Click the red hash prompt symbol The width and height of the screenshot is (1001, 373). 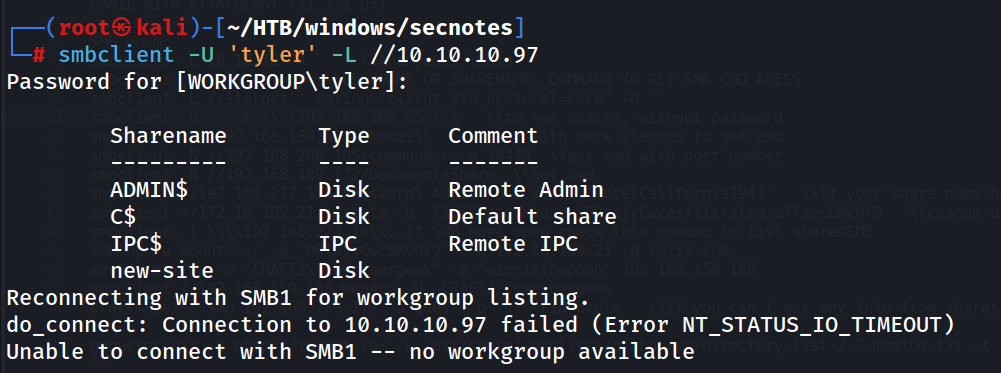38,55
